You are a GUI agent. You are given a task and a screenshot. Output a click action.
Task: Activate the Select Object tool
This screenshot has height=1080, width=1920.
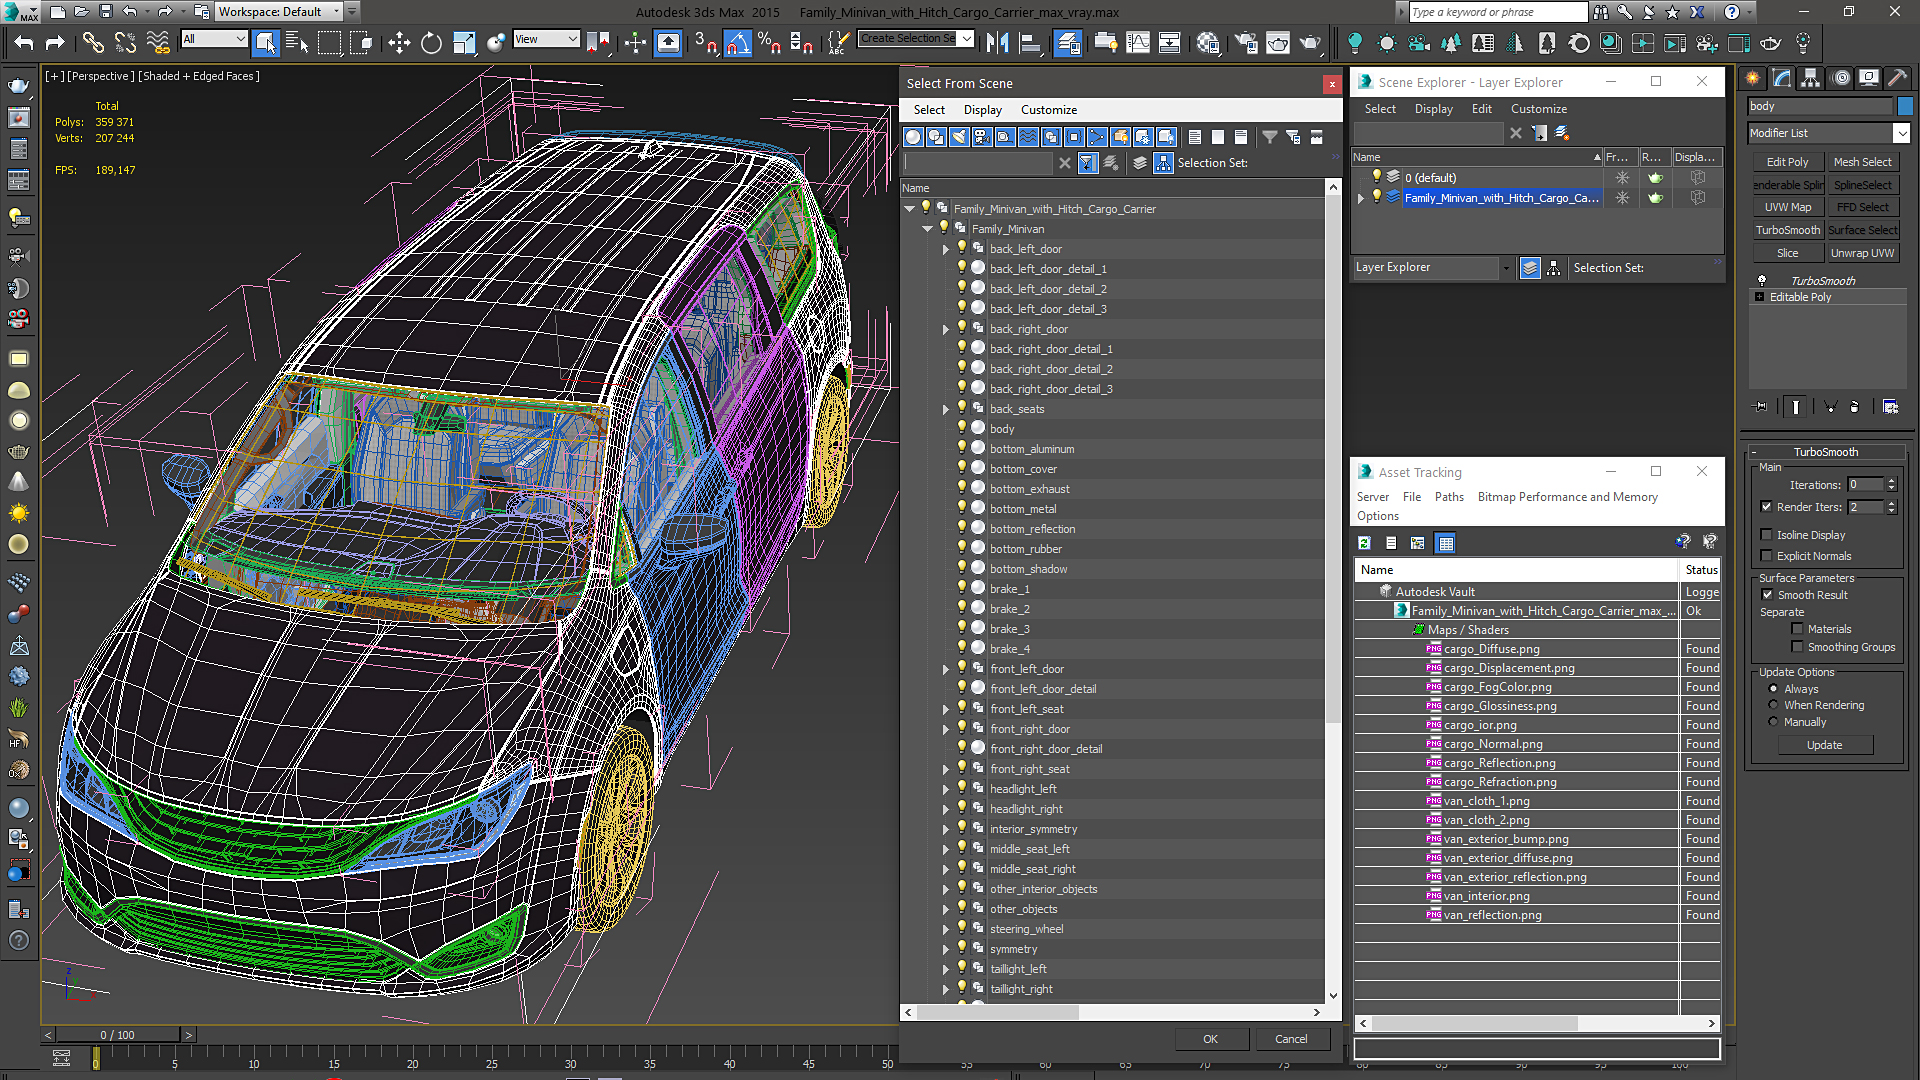265,42
